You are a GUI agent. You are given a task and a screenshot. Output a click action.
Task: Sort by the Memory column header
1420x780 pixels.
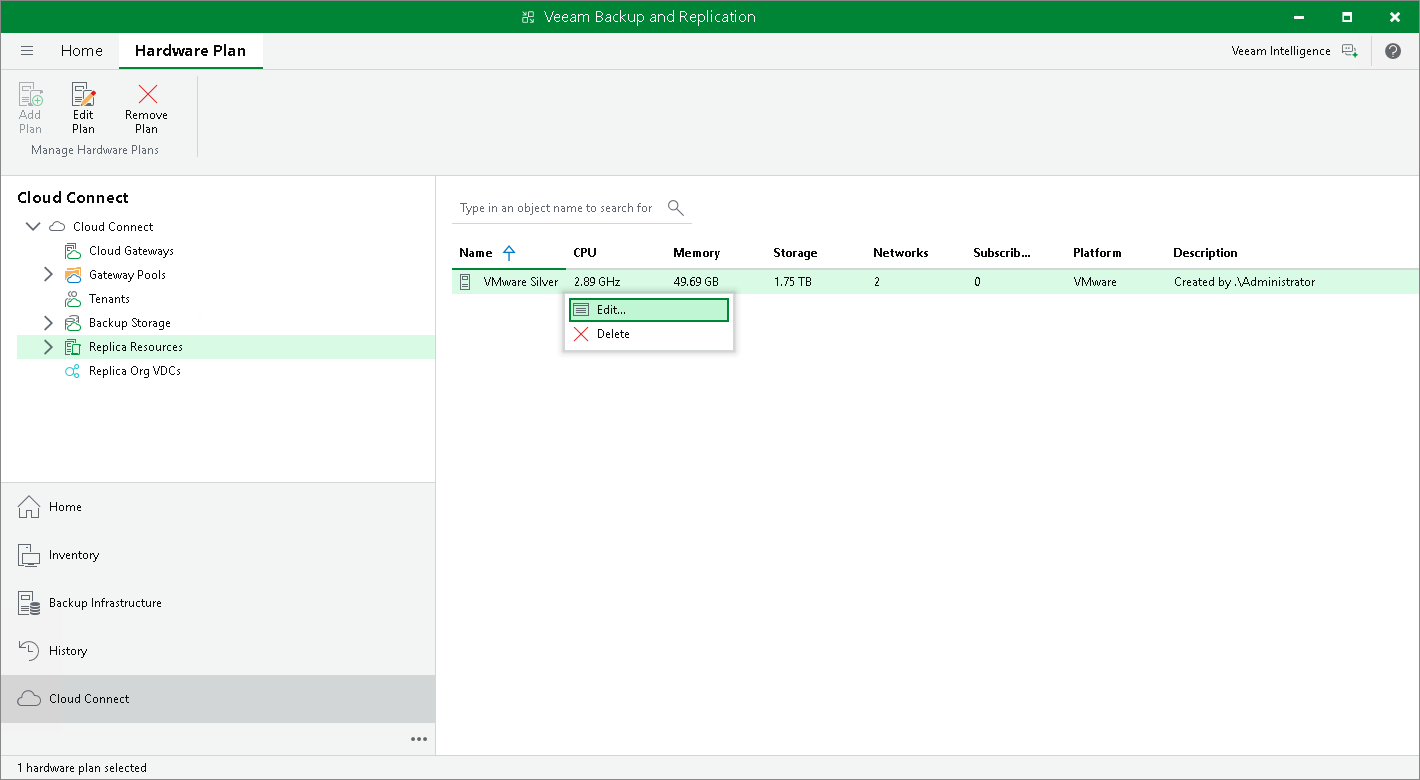point(697,253)
